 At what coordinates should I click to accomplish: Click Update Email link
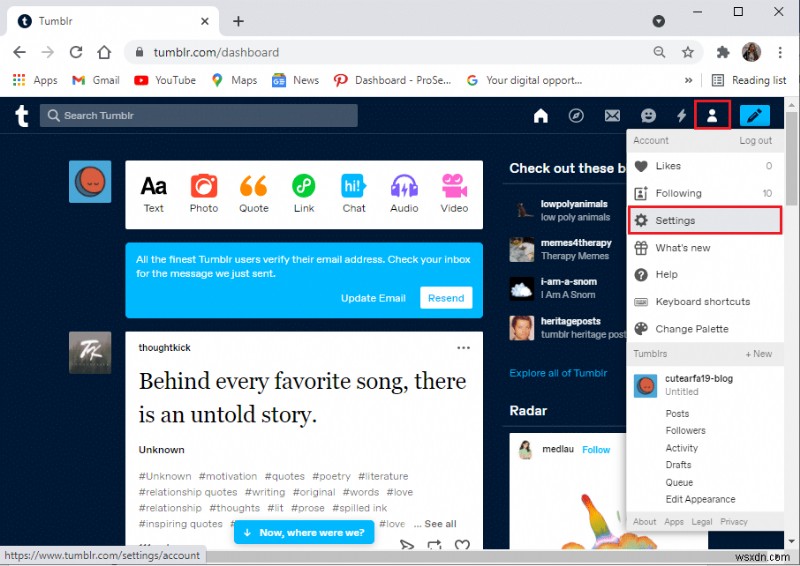[373, 298]
